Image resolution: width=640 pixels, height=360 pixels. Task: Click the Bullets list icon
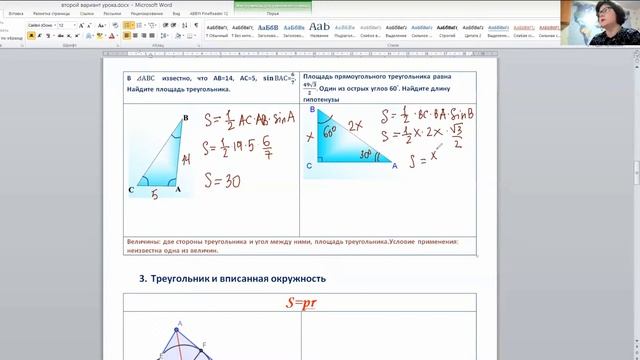(x=127, y=25)
